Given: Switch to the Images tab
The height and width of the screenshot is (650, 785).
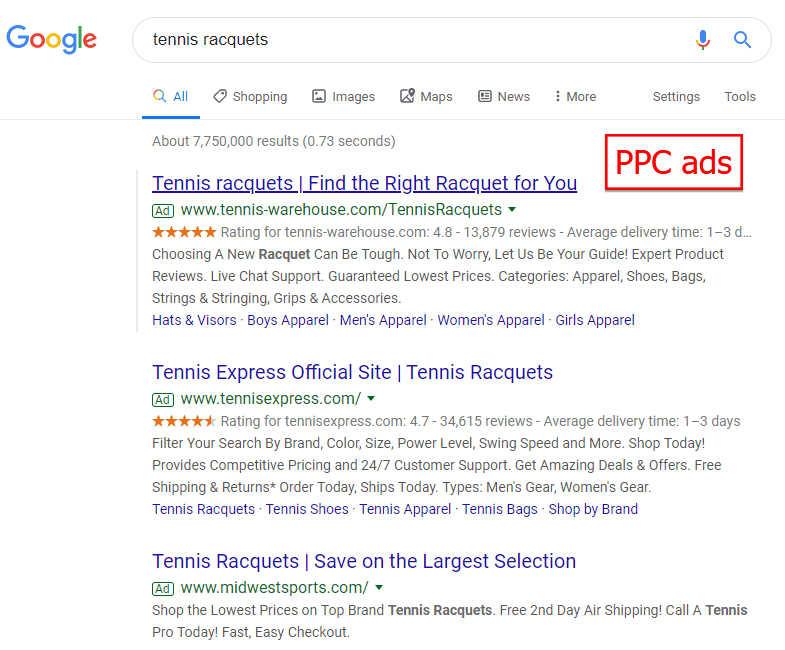Looking at the screenshot, I should 343,96.
